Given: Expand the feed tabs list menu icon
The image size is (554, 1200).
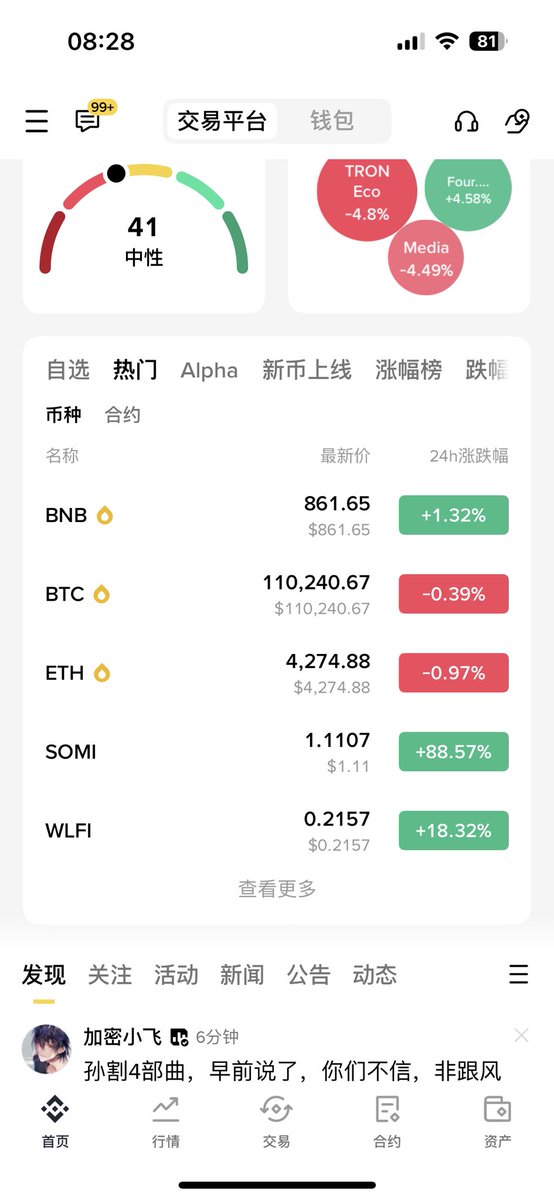Looking at the screenshot, I should [518, 974].
